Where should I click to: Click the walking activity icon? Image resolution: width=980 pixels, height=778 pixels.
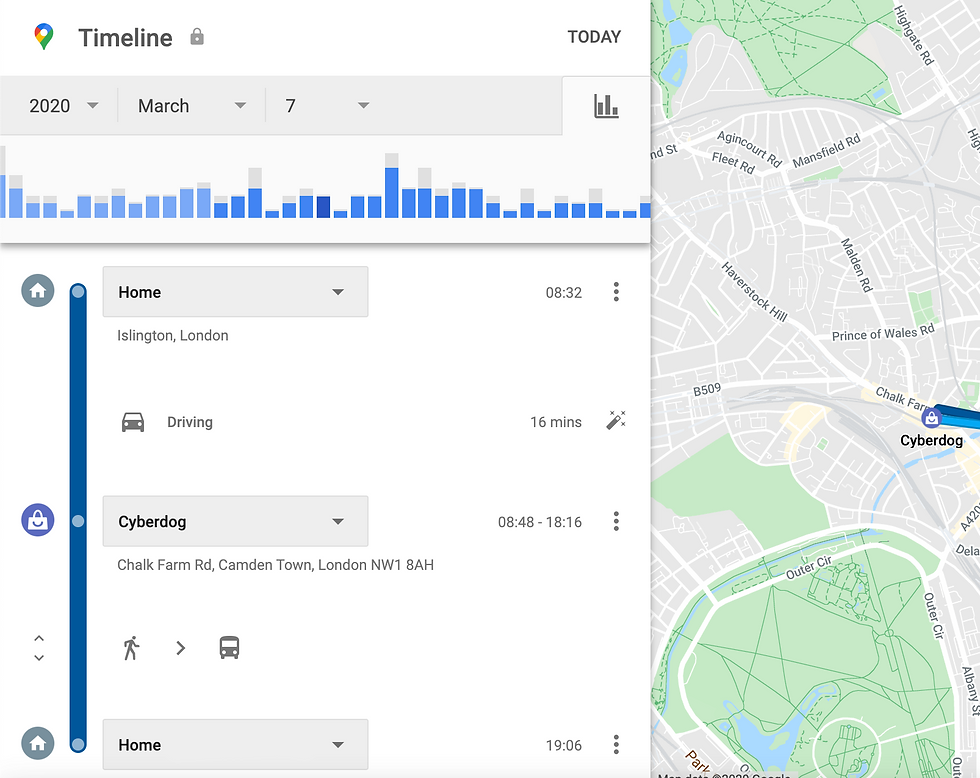(x=131, y=648)
